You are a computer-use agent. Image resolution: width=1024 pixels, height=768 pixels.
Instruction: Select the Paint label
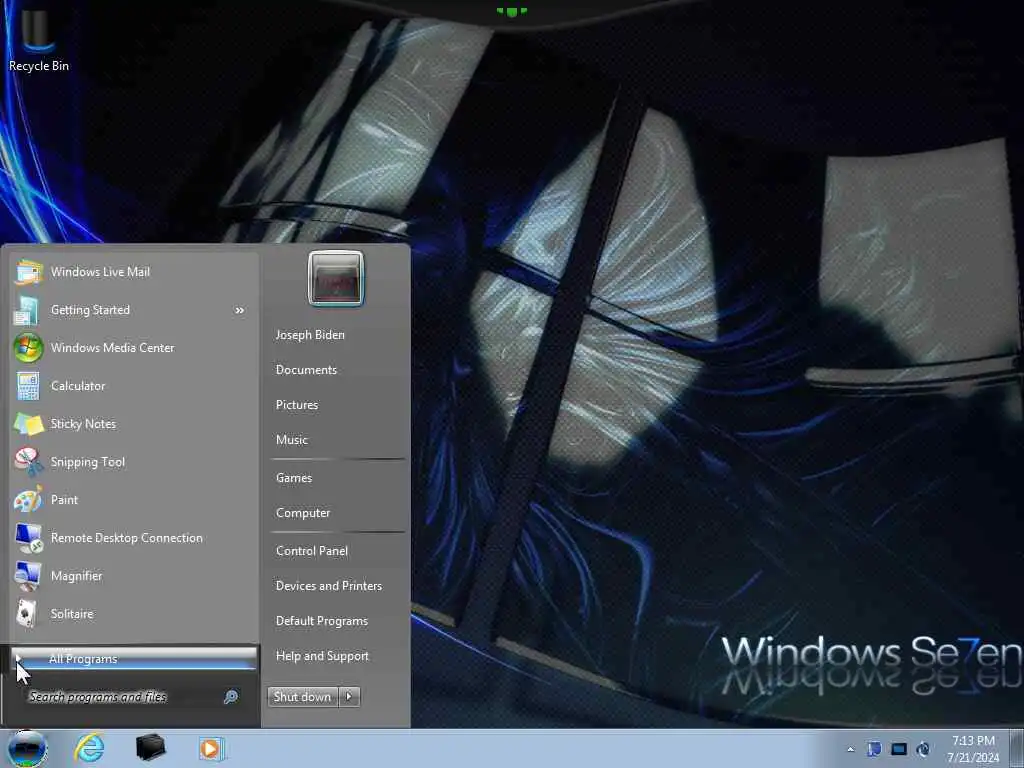[x=65, y=500]
